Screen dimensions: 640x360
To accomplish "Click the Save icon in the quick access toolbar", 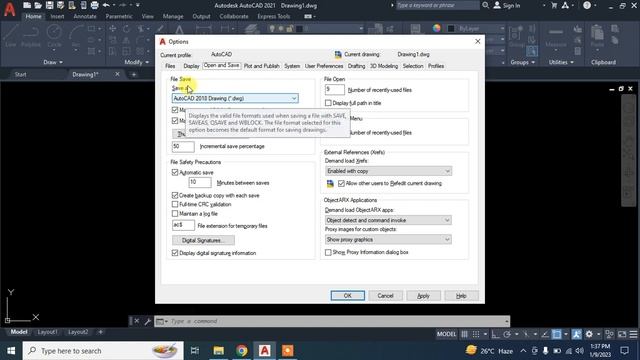I will [49, 5].
